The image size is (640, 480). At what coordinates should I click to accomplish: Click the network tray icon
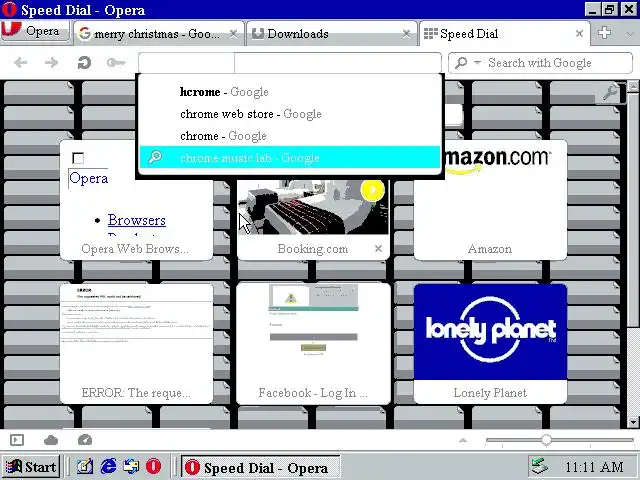pyautogui.click(x=540, y=466)
